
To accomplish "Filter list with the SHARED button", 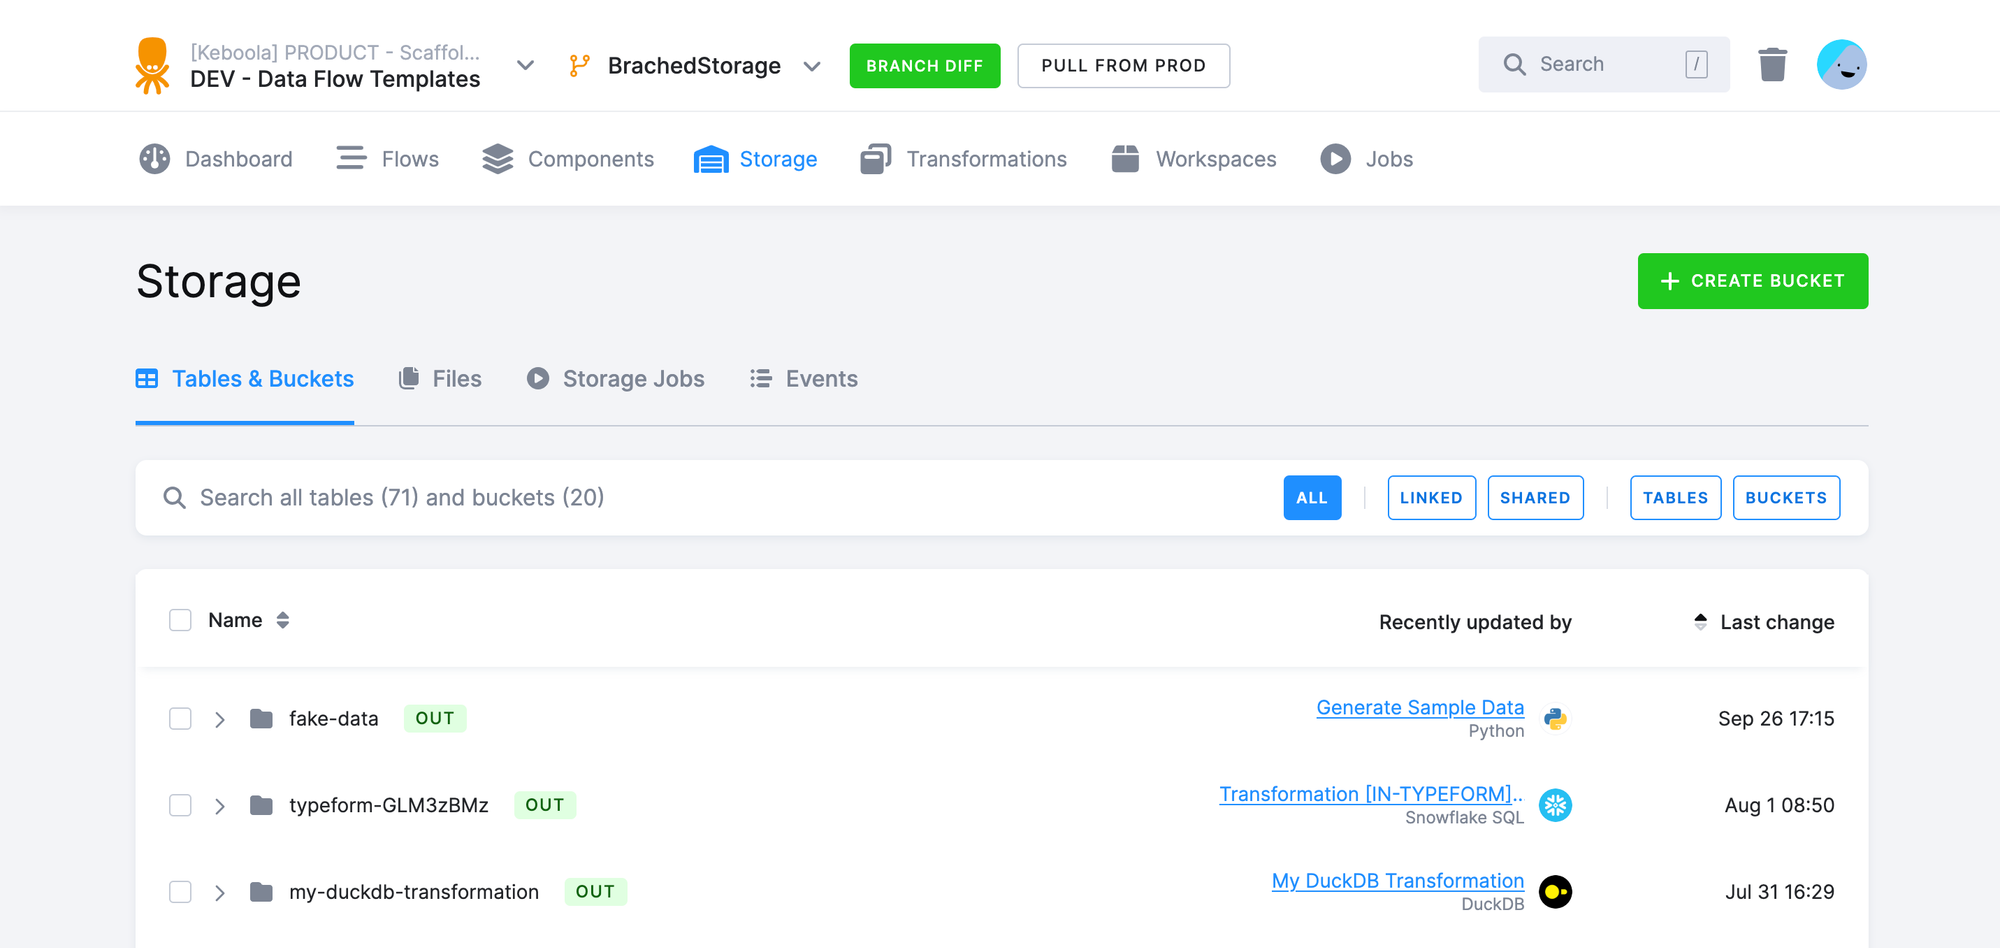I will tap(1535, 497).
